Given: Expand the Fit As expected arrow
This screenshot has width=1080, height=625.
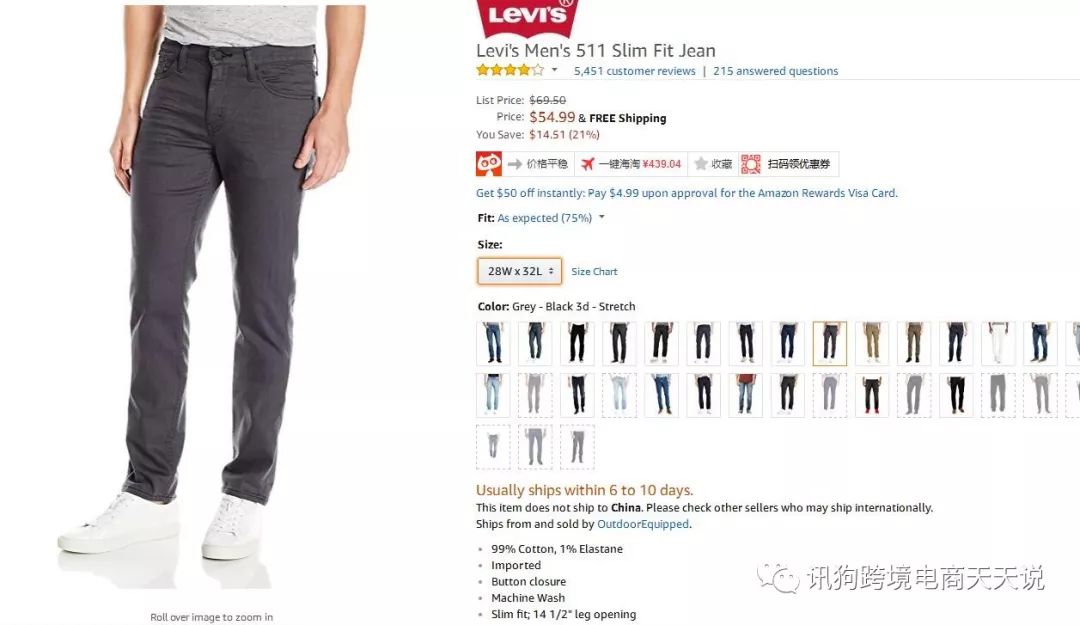Looking at the screenshot, I should pyautogui.click(x=601, y=217).
